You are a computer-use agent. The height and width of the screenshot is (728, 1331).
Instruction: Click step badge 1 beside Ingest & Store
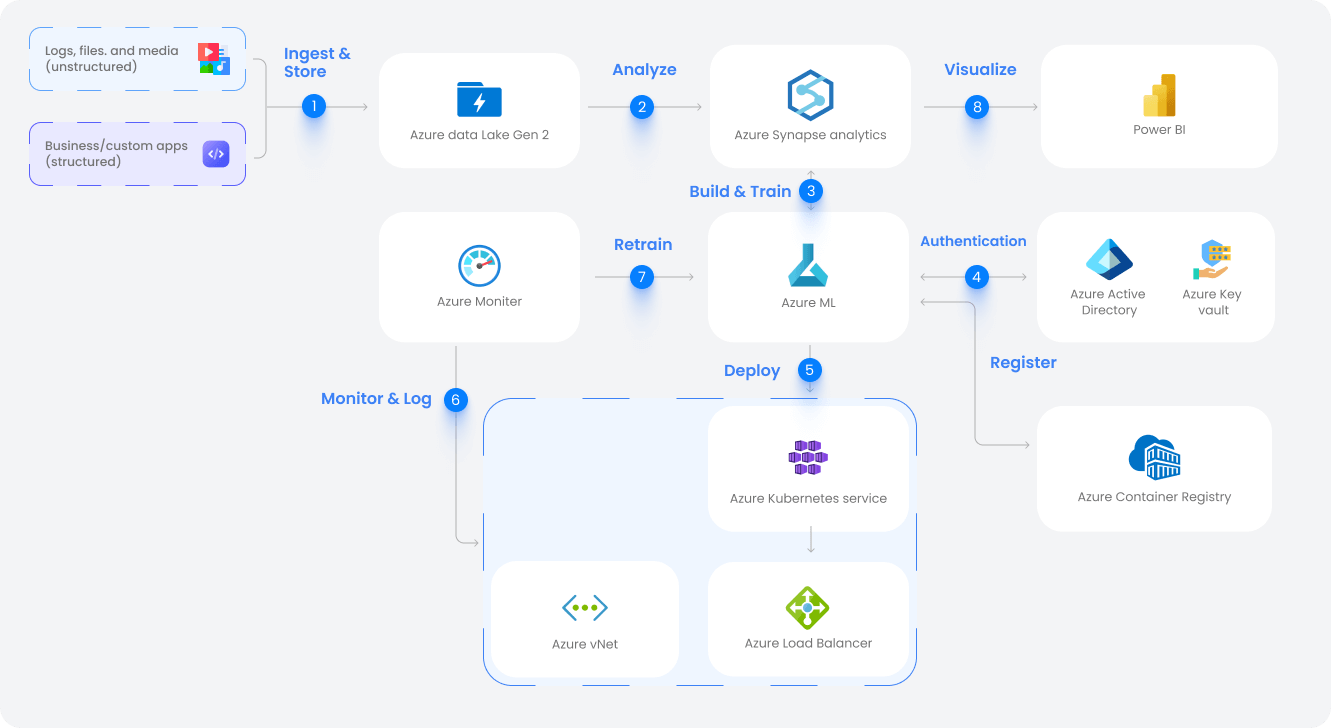click(314, 105)
